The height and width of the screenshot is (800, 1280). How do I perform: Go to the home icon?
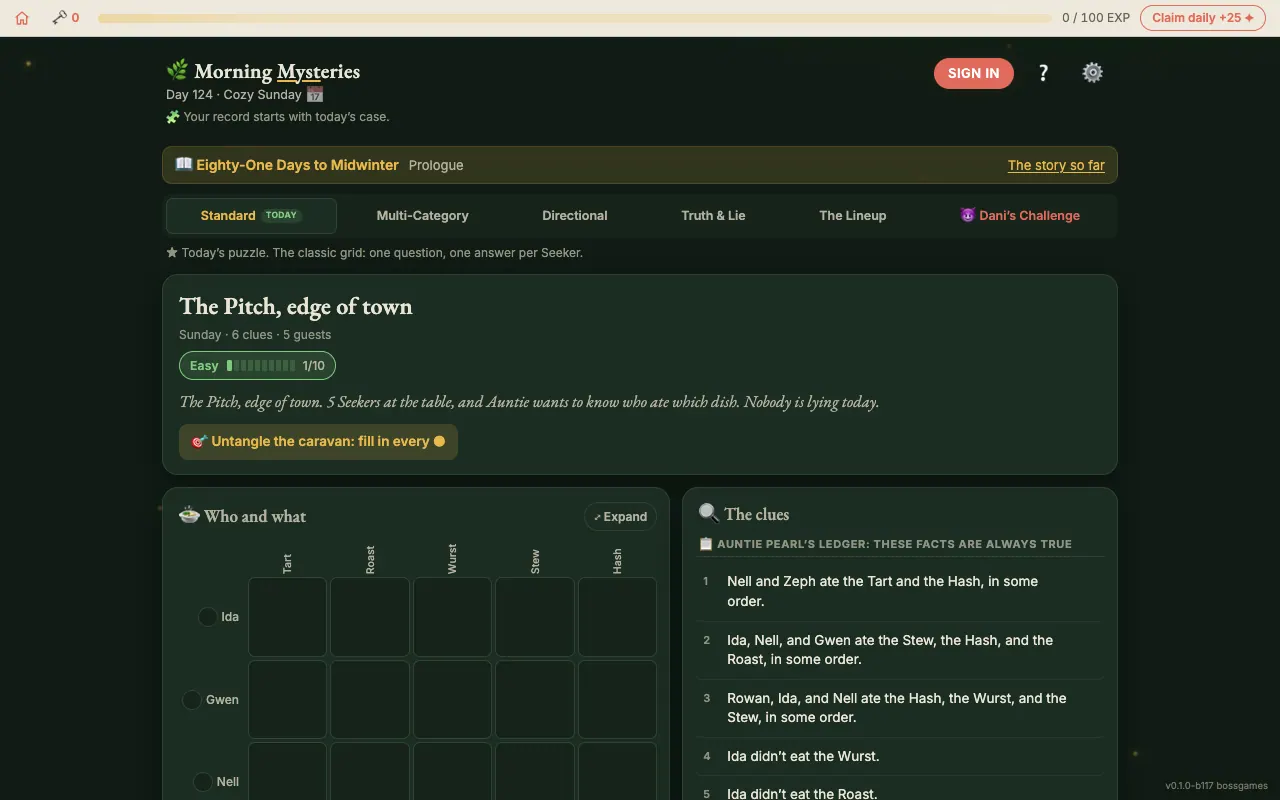[x=22, y=18]
